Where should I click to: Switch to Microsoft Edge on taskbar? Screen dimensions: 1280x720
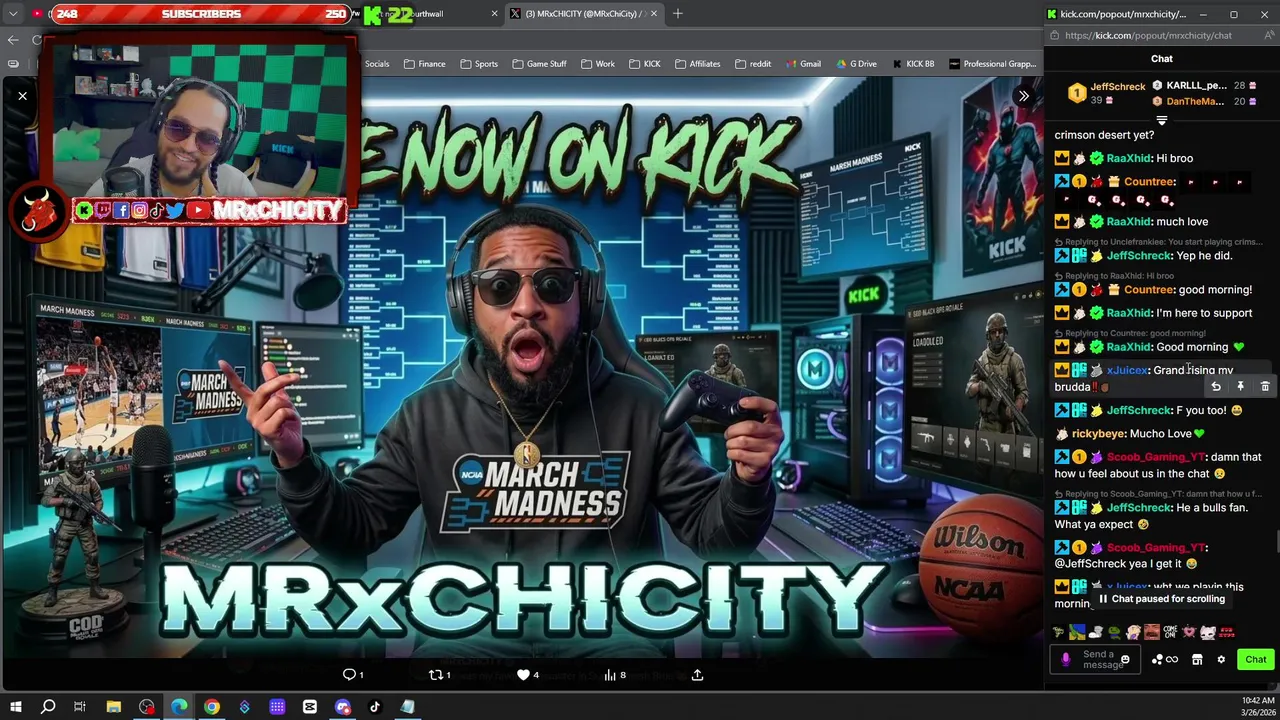point(179,707)
